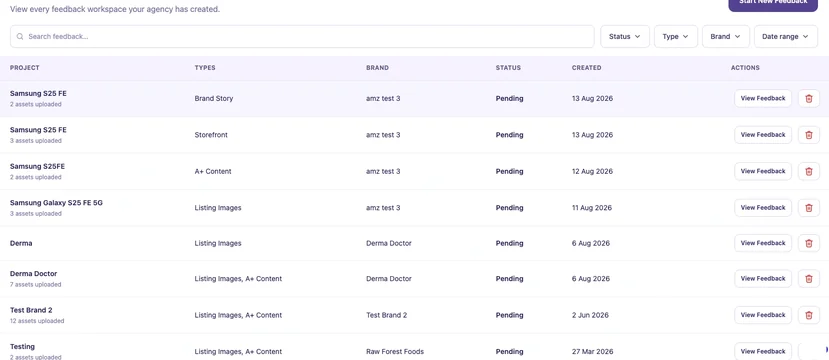This screenshot has width=829, height=360.
Task: Click the '12 assets uploaded' subtitle
Action: pyautogui.click(x=37, y=321)
